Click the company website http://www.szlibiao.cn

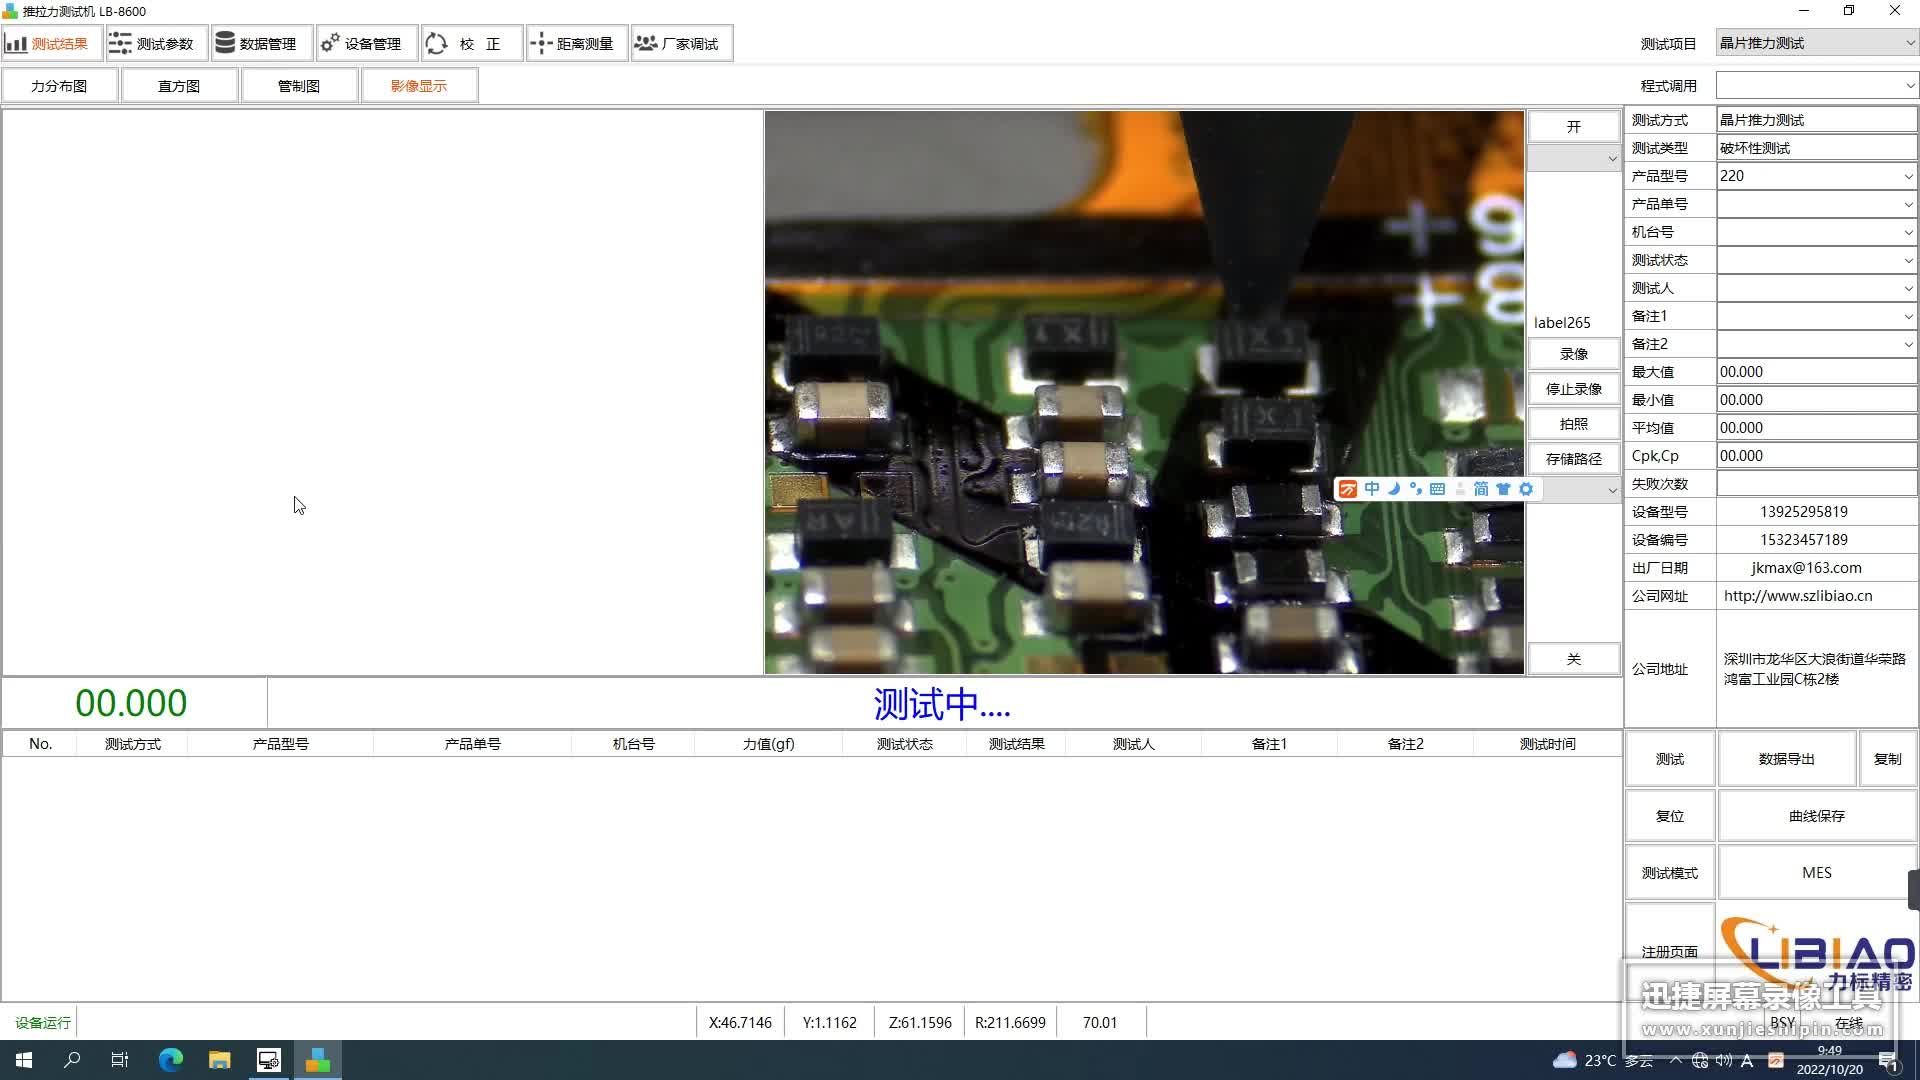[x=1798, y=596]
